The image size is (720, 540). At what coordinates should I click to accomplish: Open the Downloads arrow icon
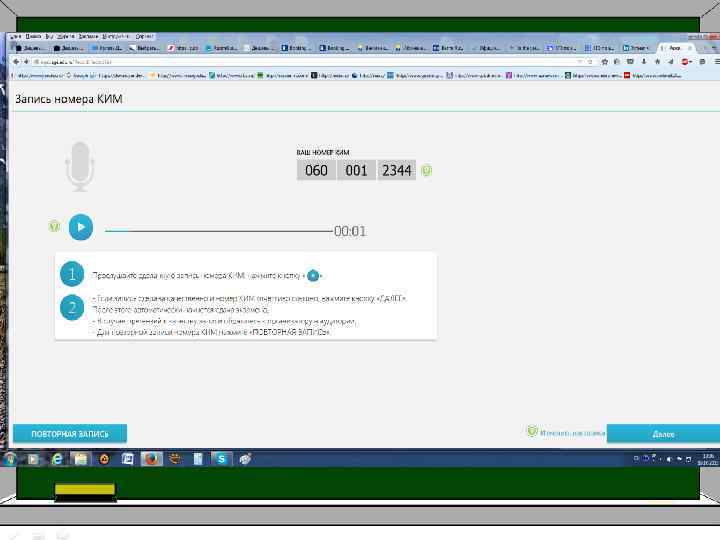(x=644, y=62)
